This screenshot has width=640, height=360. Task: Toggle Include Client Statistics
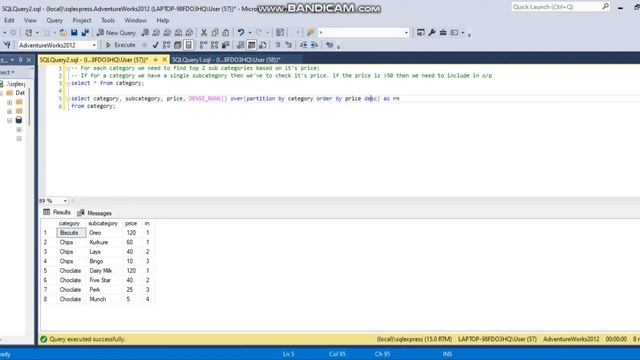tap(225, 45)
